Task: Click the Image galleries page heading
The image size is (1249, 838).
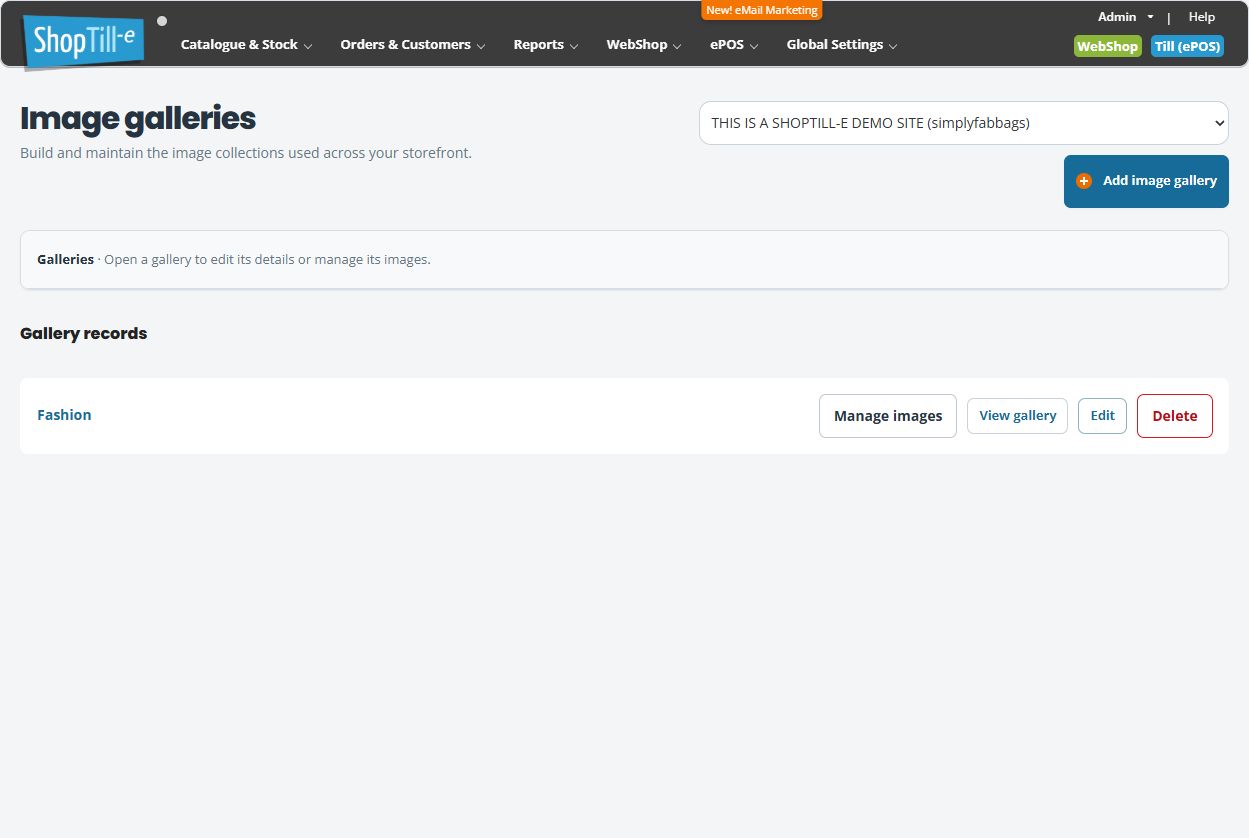Action: pyautogui.click(x=138, y=119)
